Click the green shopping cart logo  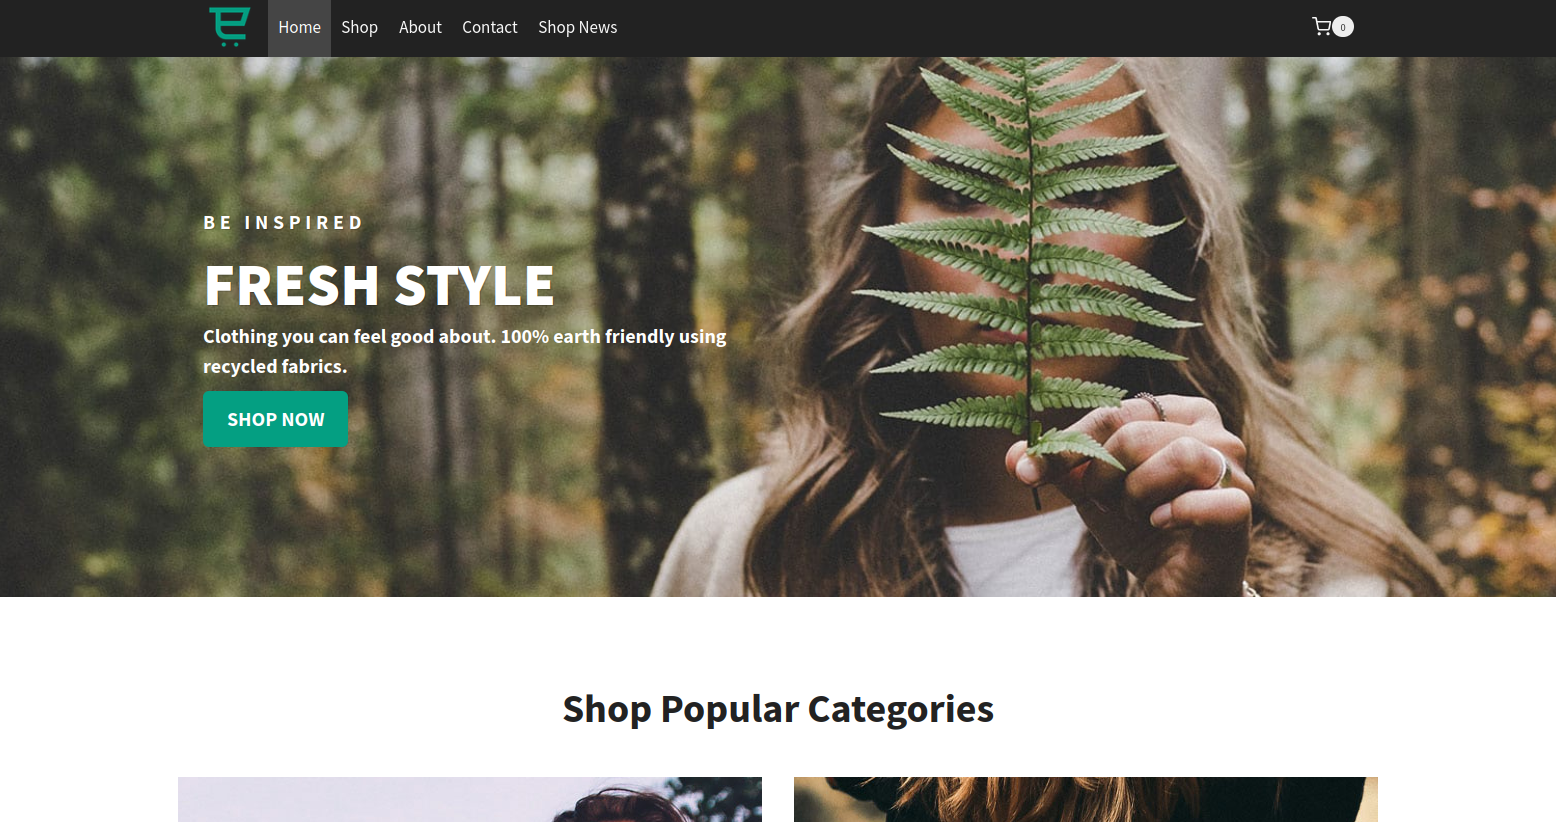click(x=229, y=27)
